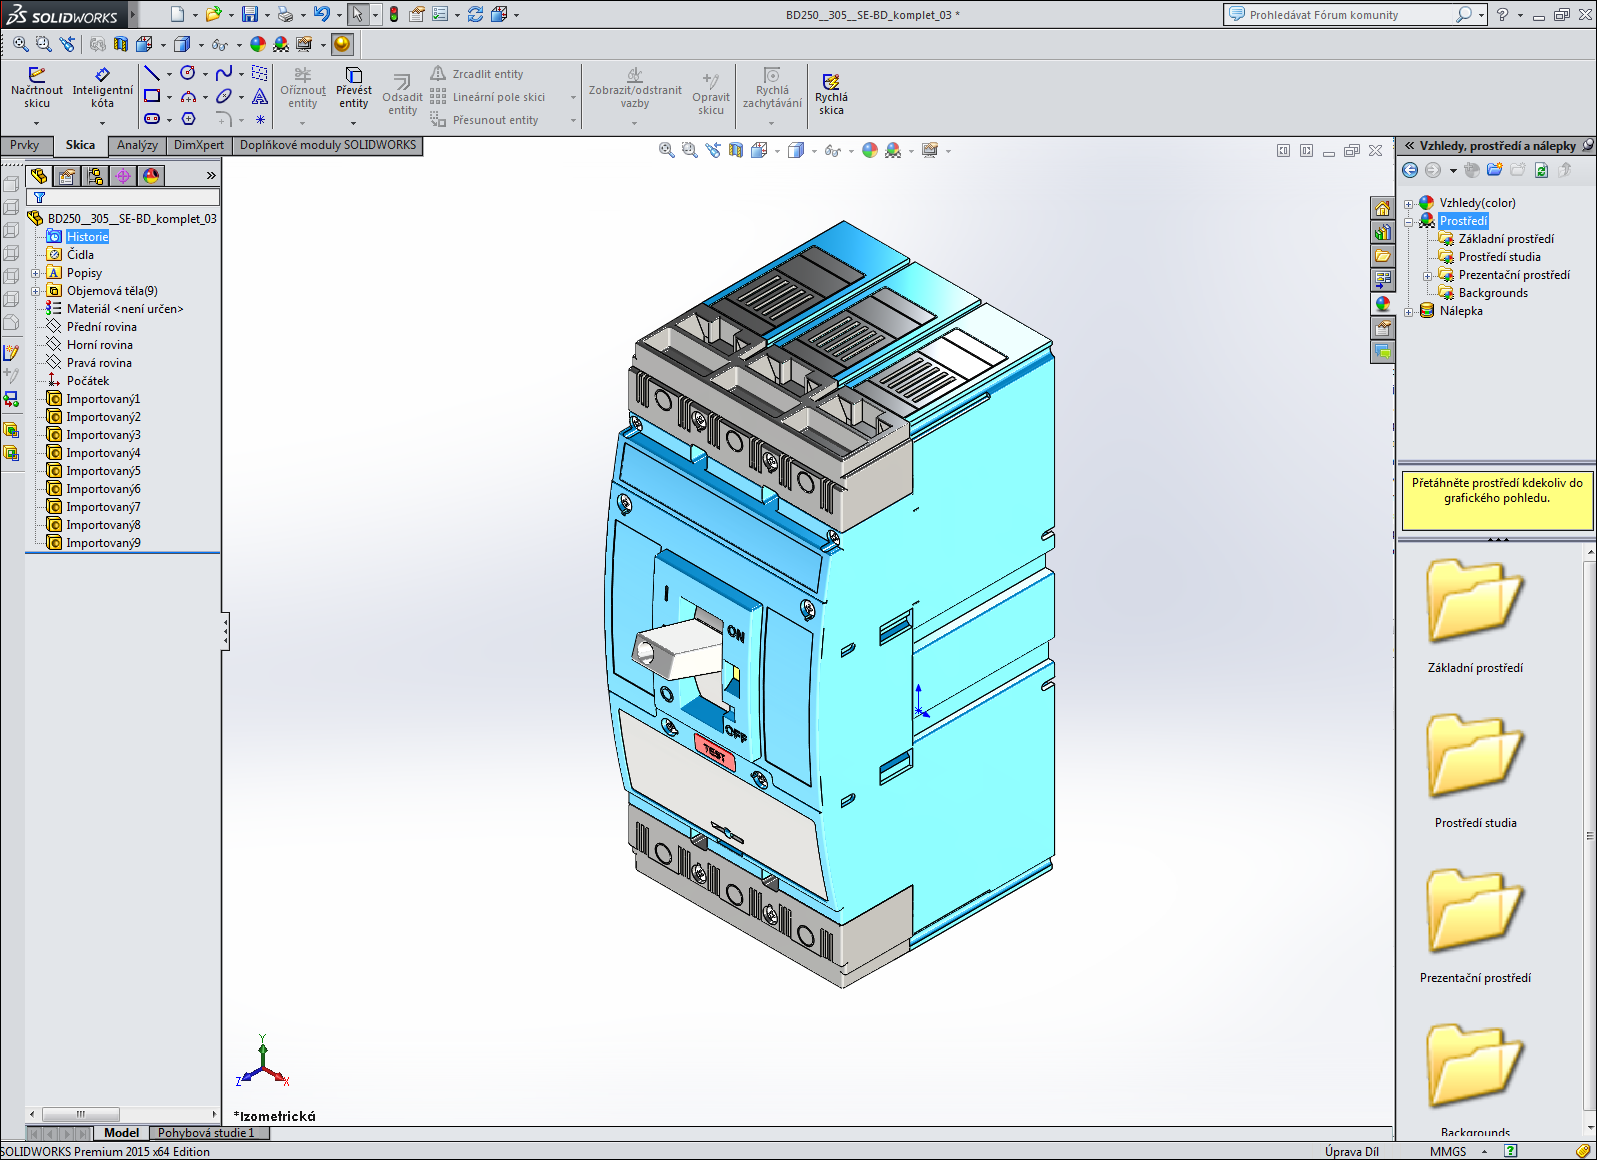Click the MMGS units in the status bar
1597x1160 pixels.
coord(1448,1151)
